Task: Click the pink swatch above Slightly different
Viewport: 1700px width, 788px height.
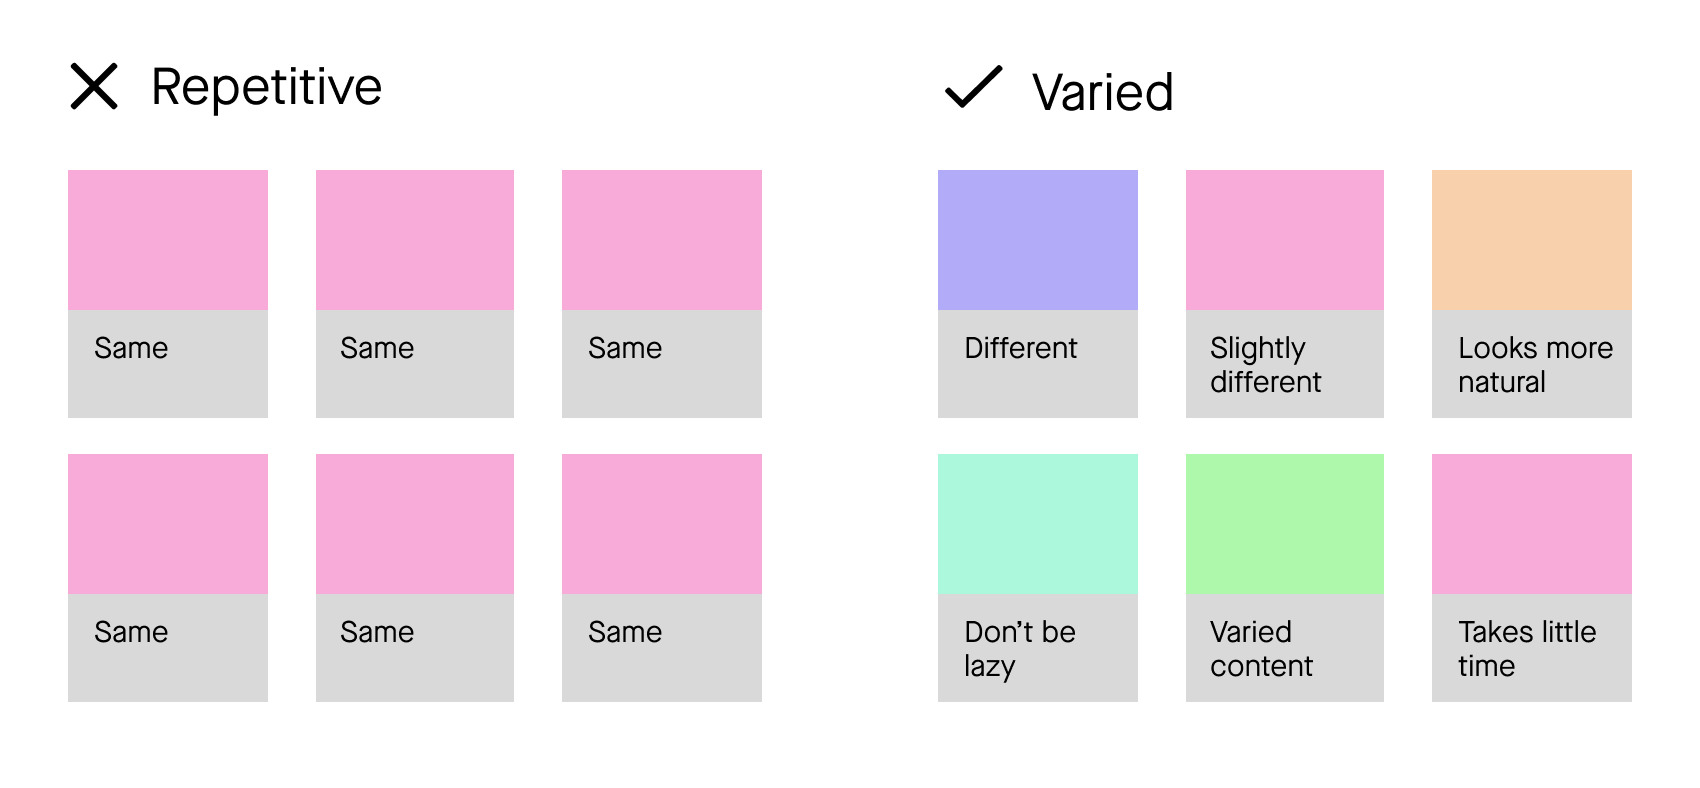Action: point(1285,240)
